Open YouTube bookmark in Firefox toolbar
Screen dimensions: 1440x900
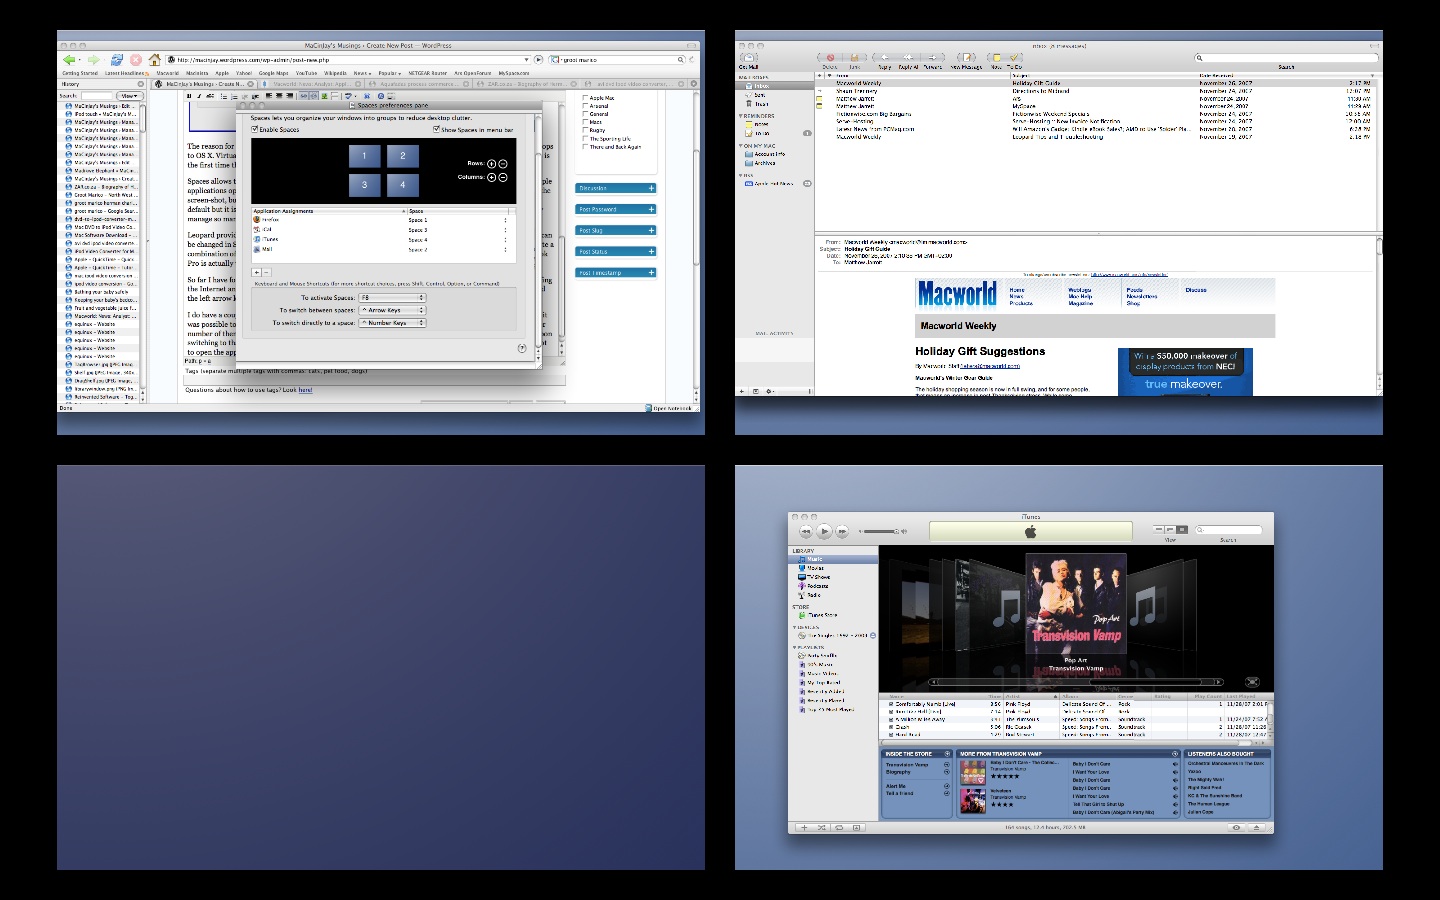tap(306, 73)
